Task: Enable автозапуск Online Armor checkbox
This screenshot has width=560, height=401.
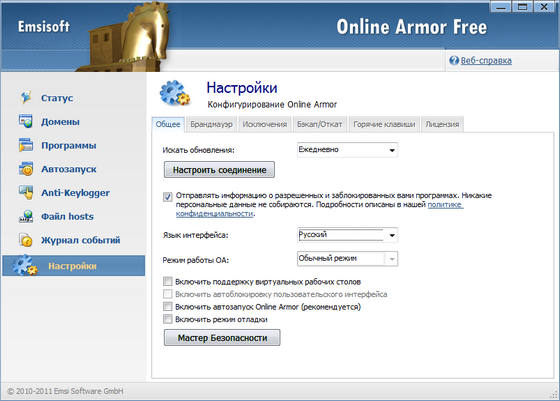Action: click(168, 306)
